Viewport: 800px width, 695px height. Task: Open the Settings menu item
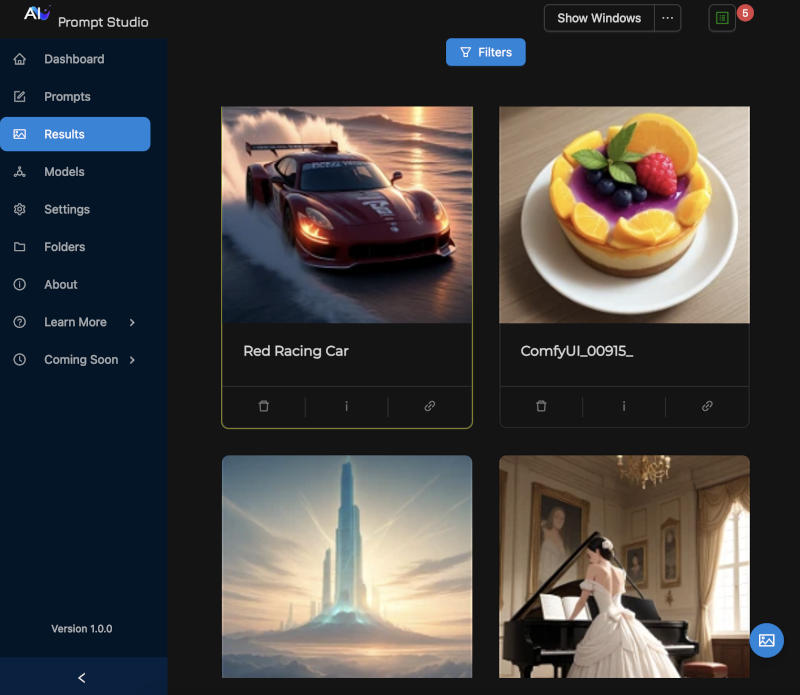[76, 209]
